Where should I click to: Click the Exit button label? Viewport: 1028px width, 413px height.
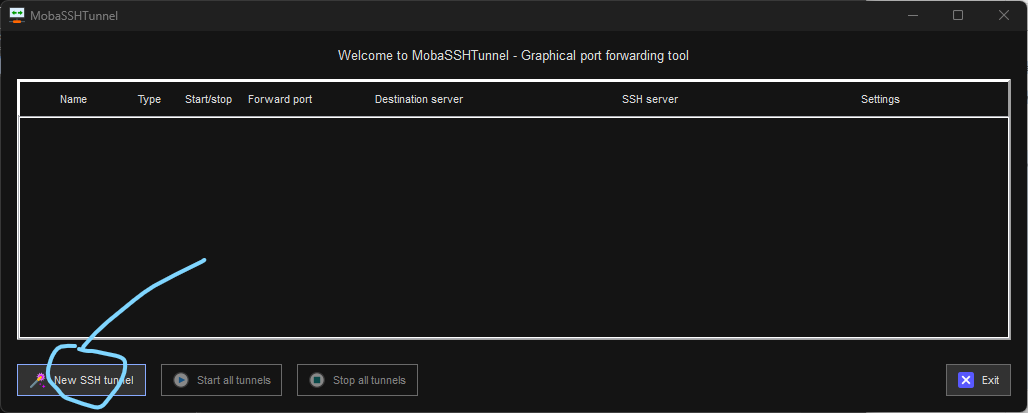pyautogui.click(x=990, y=380)
